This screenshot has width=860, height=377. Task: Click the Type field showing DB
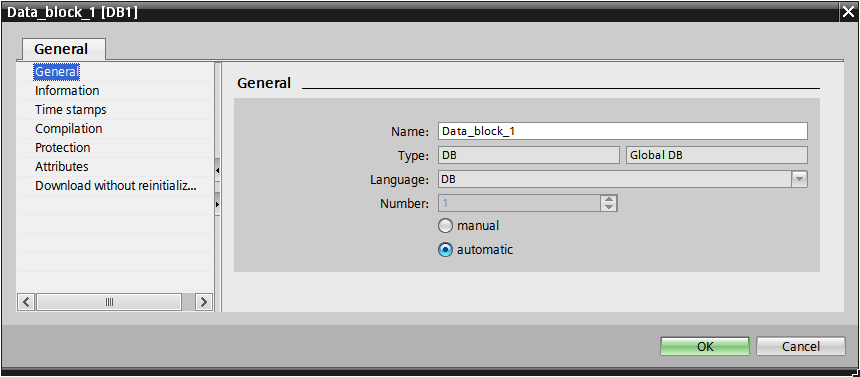[x=529, y=155]
